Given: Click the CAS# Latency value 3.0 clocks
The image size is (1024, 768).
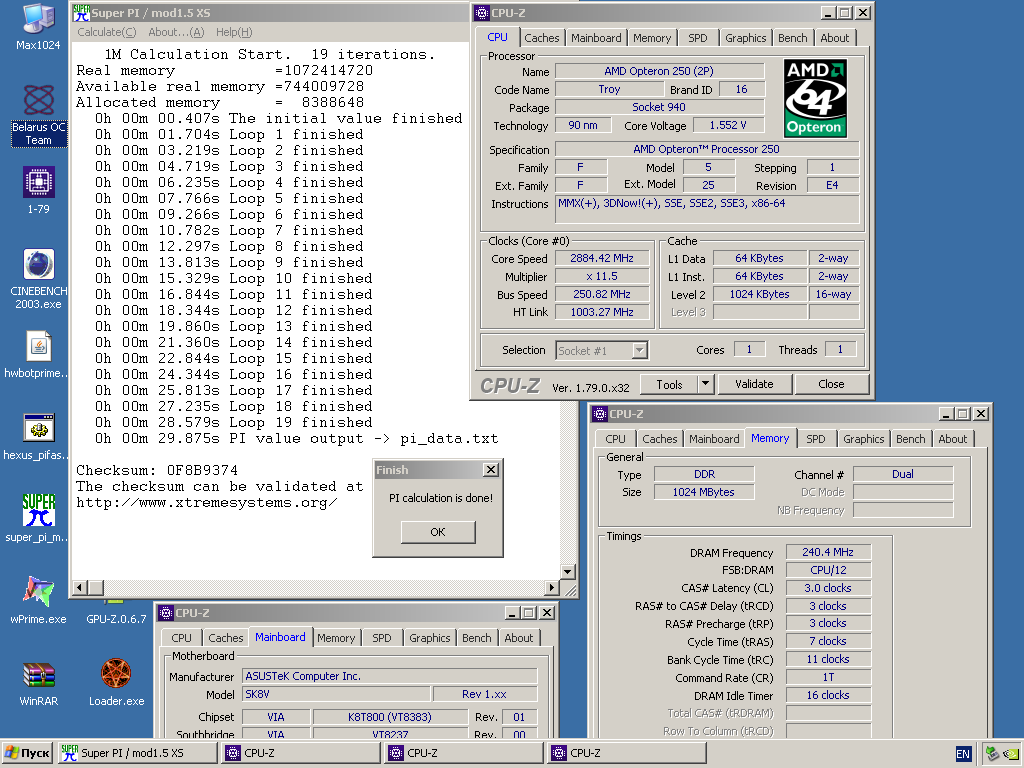Looking at the screenshot, I should pos(827,588).
